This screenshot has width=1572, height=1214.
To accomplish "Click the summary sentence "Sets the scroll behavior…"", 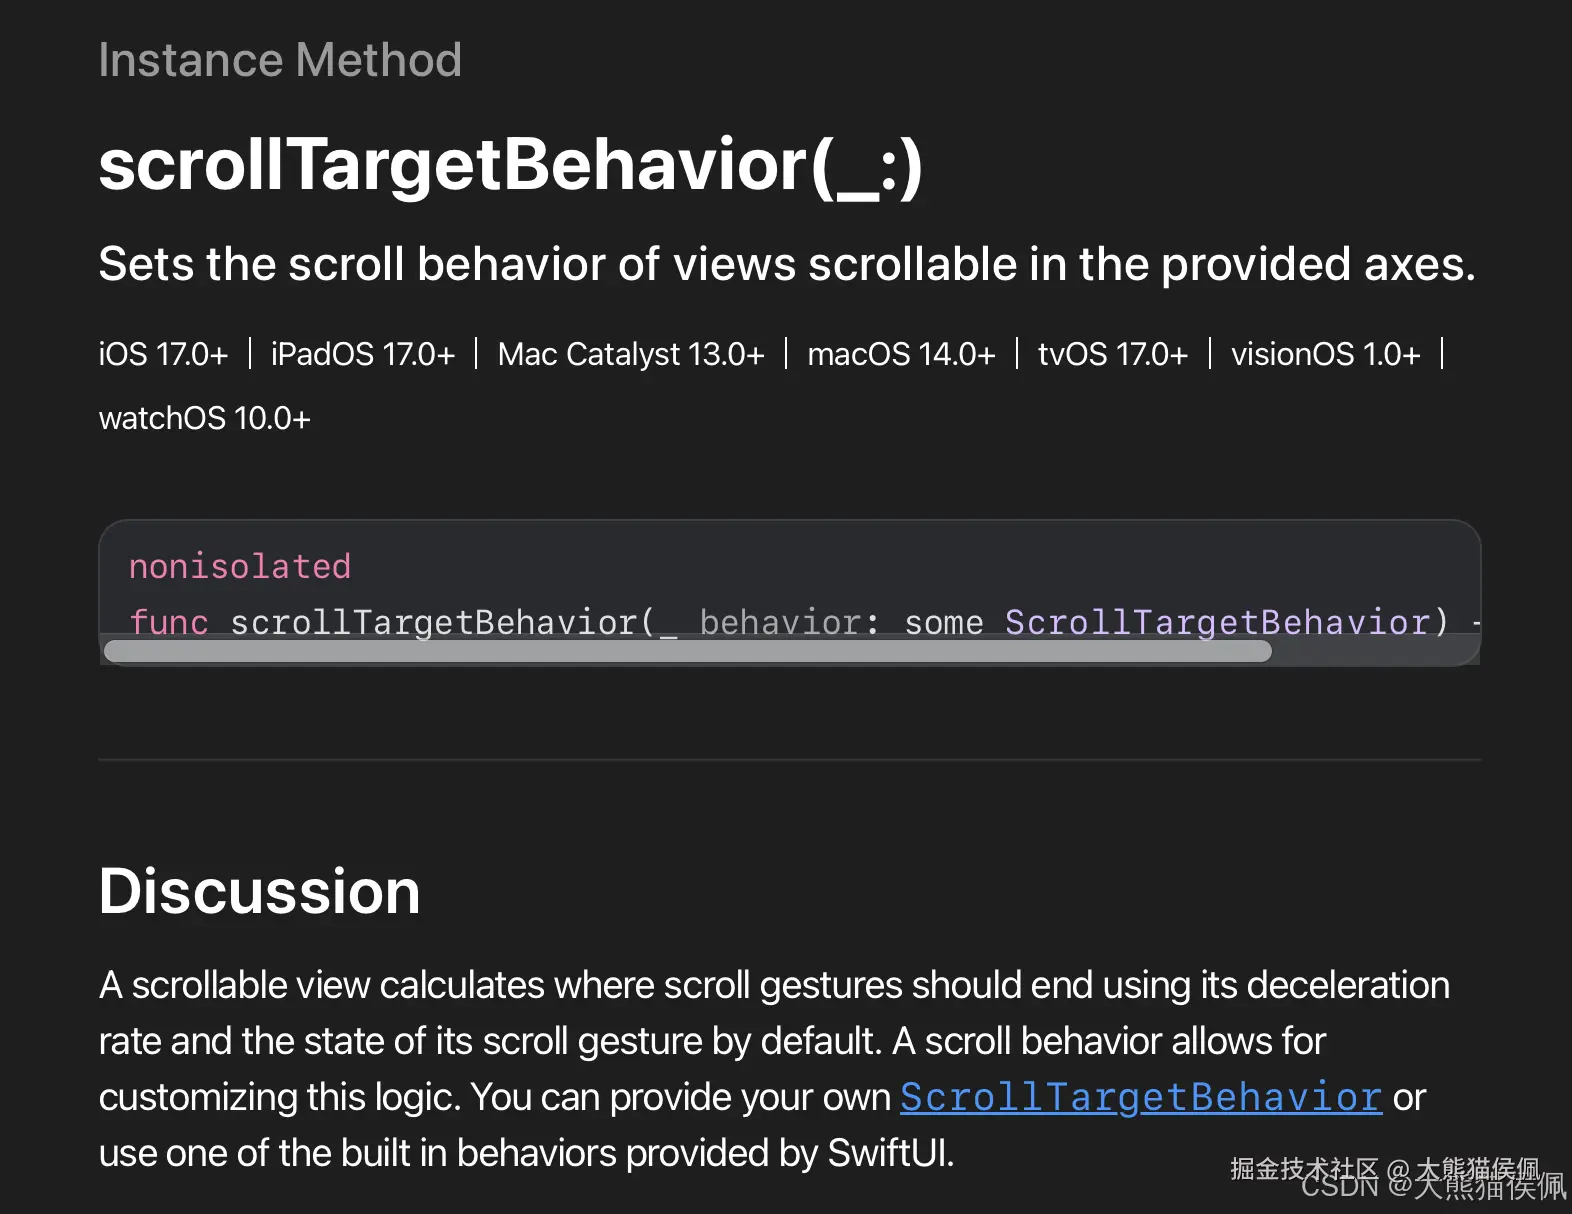I will coord(787,265).
